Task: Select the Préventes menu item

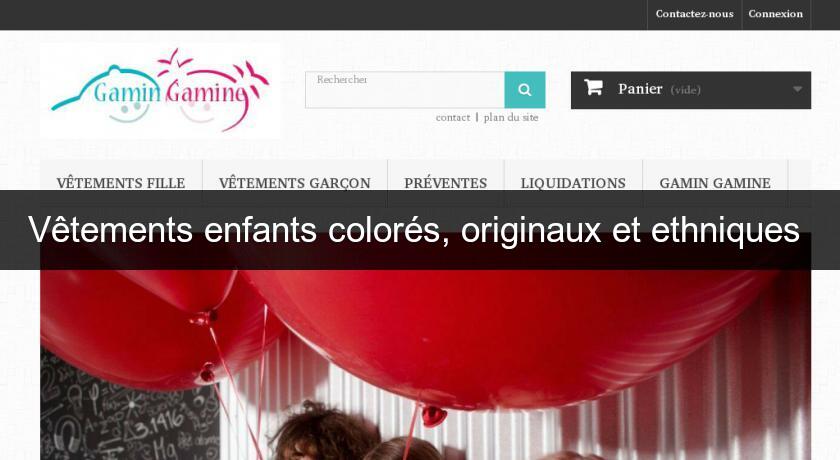Action: (x=446, y=183)
